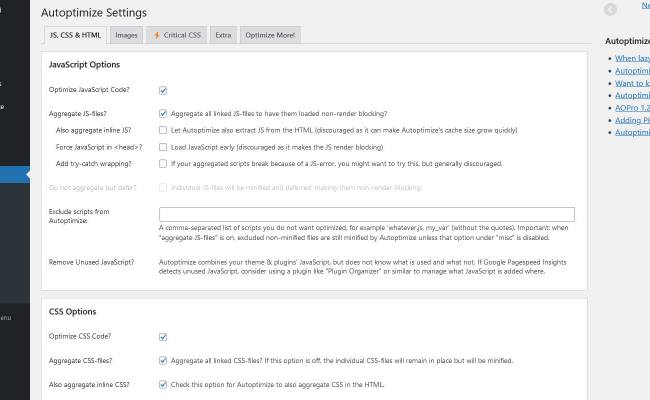
Task: Click the CSS Options heading
Action: (73, 312)
